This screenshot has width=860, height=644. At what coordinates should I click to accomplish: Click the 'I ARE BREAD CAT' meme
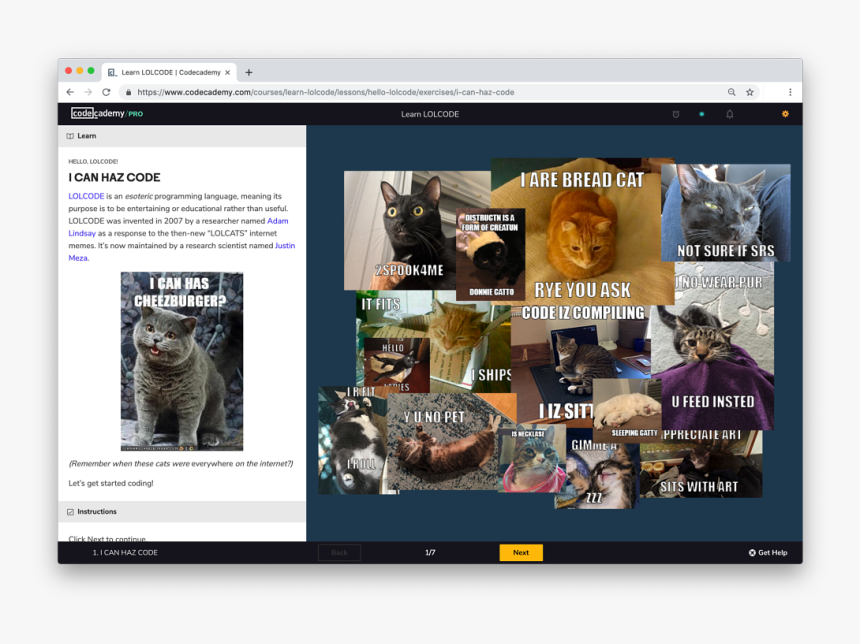582,230
